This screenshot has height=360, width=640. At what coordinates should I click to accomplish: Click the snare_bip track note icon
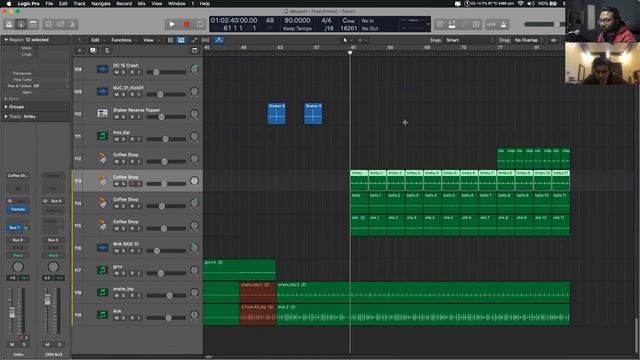pyautogui.click(x=102, y=292)
